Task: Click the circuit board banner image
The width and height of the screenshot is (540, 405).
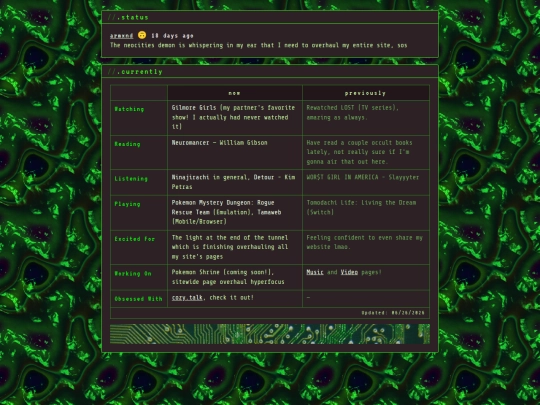Action: [270, 334]
